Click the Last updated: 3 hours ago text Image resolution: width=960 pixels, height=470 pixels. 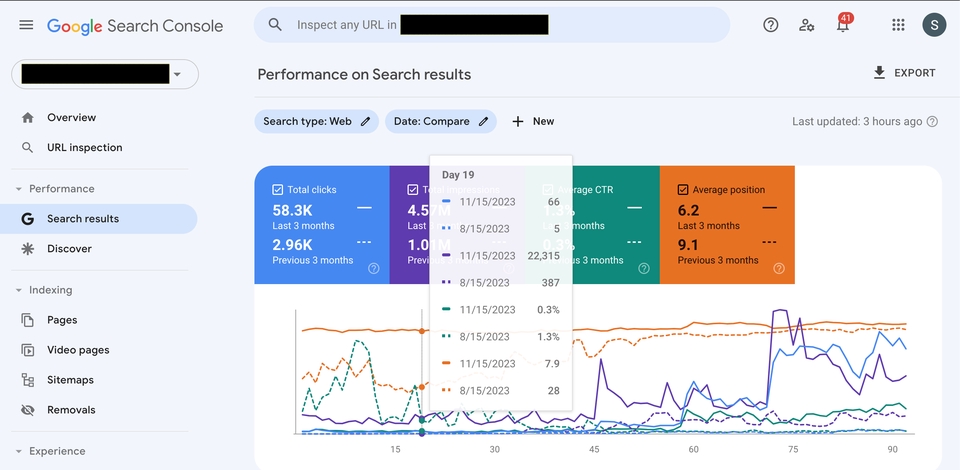(x=857, y=121)
